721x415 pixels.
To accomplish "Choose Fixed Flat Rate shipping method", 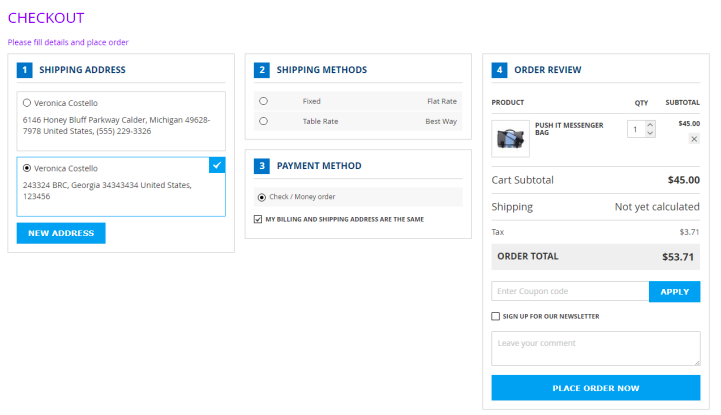I will pos(263,101).
